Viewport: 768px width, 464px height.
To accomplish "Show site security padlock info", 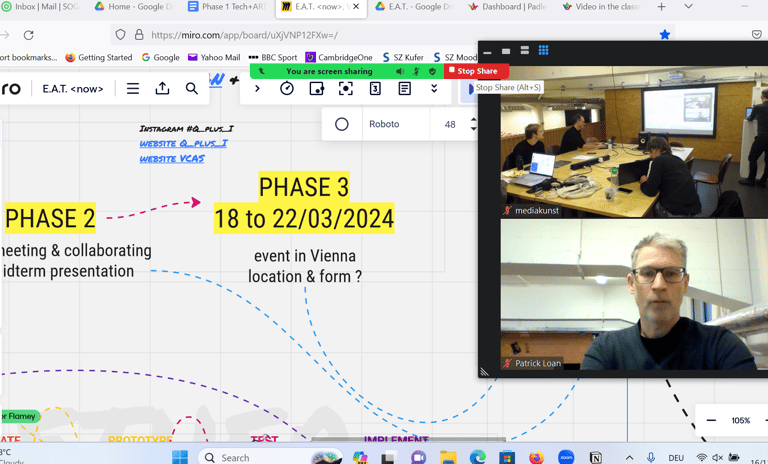I will (139, 35).
